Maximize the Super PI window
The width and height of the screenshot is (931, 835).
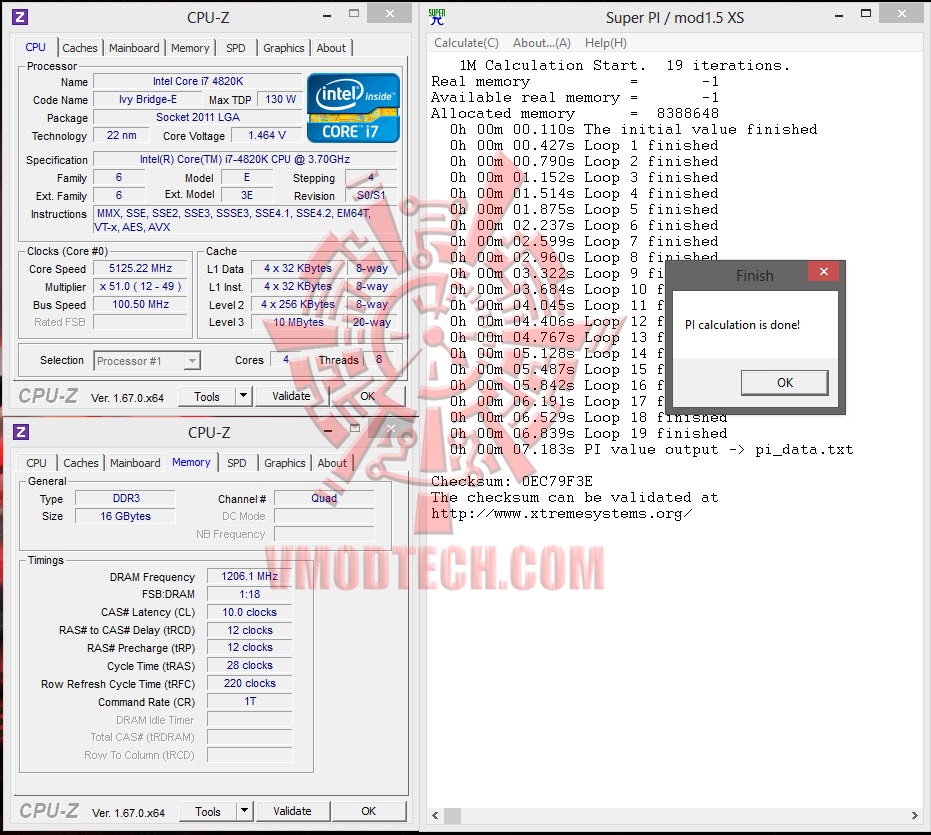[x=866, y=14]
